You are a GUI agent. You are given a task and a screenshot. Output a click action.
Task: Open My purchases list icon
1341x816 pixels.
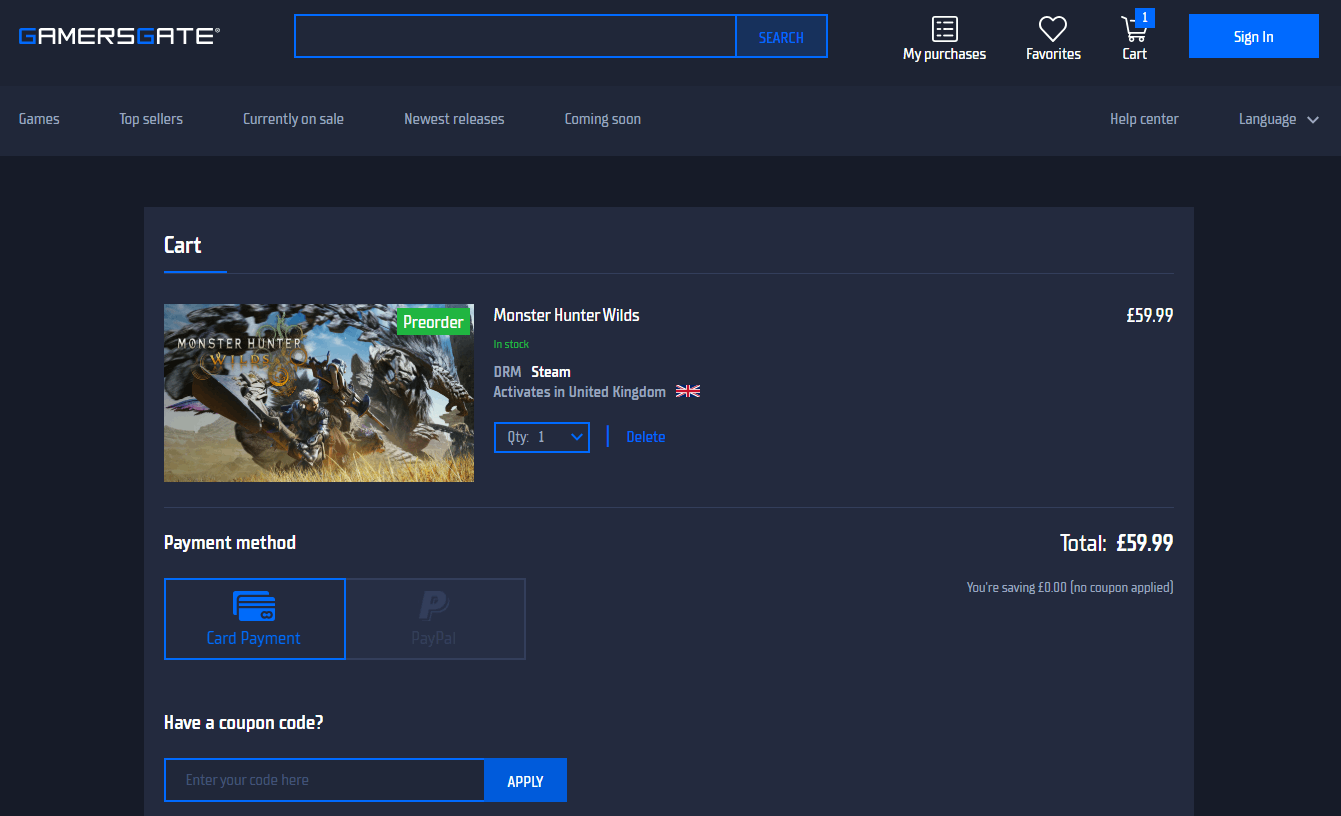[944, 29]
